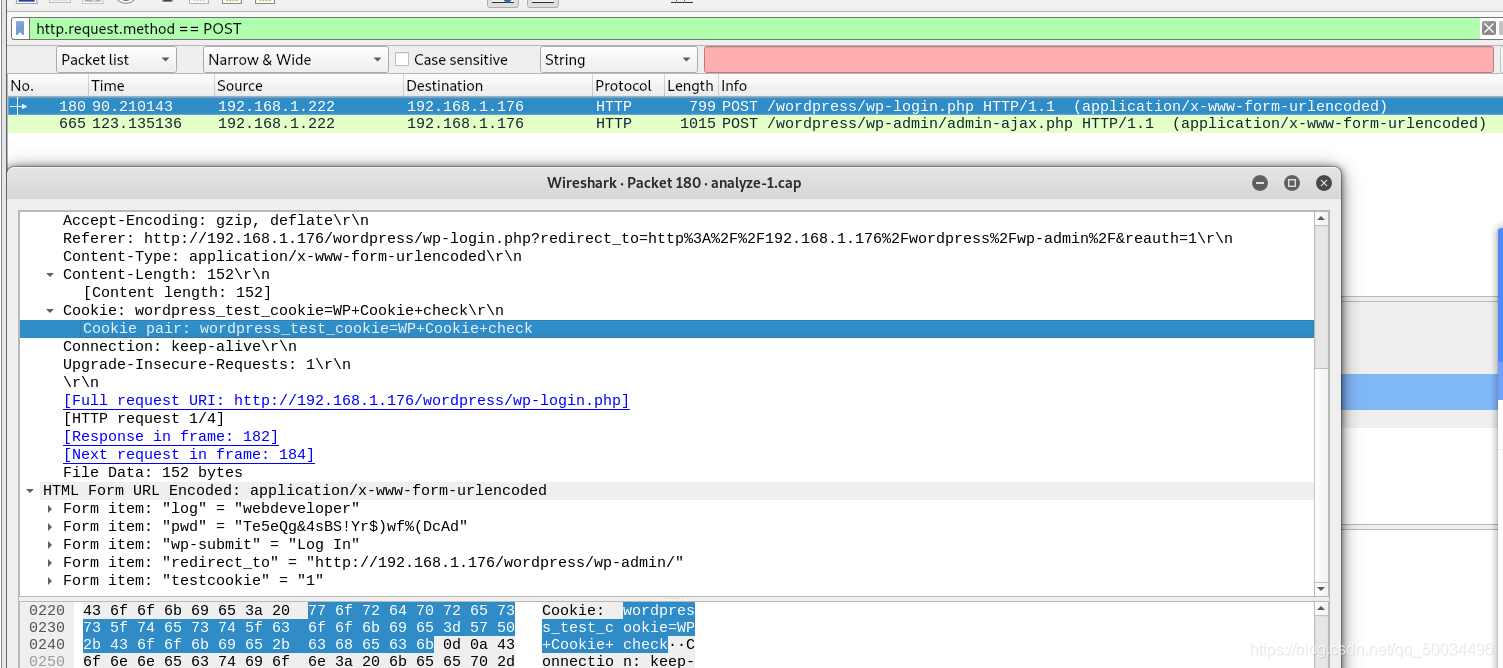Select the Accept-Encoding: gzip, deflate line

(215, 221)
